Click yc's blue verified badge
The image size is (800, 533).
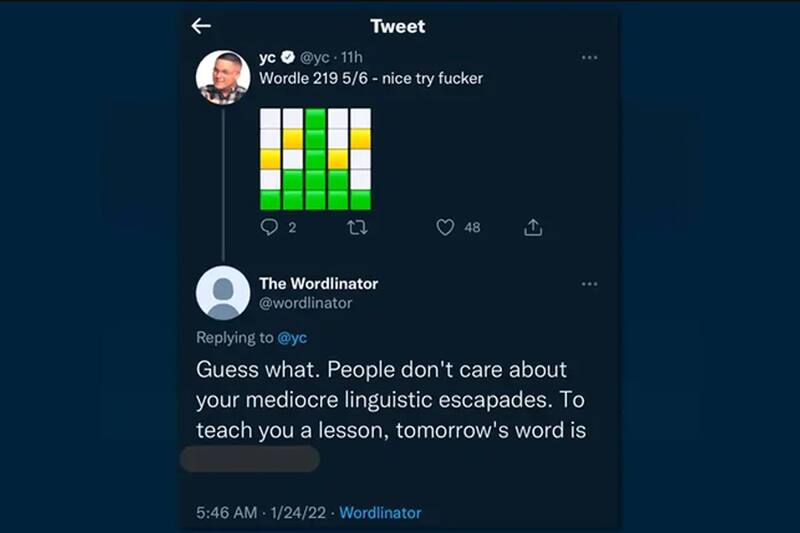click(287, 58)
